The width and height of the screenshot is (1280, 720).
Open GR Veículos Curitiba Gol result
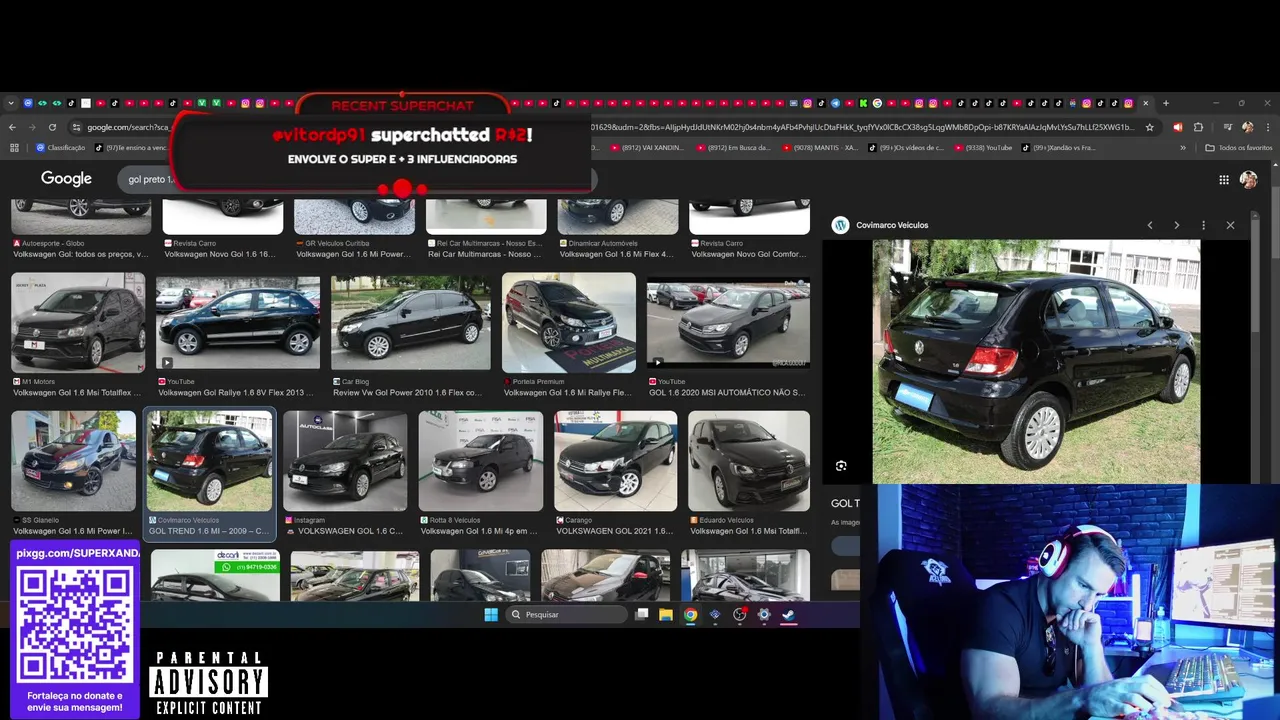(x=354, y=249)
